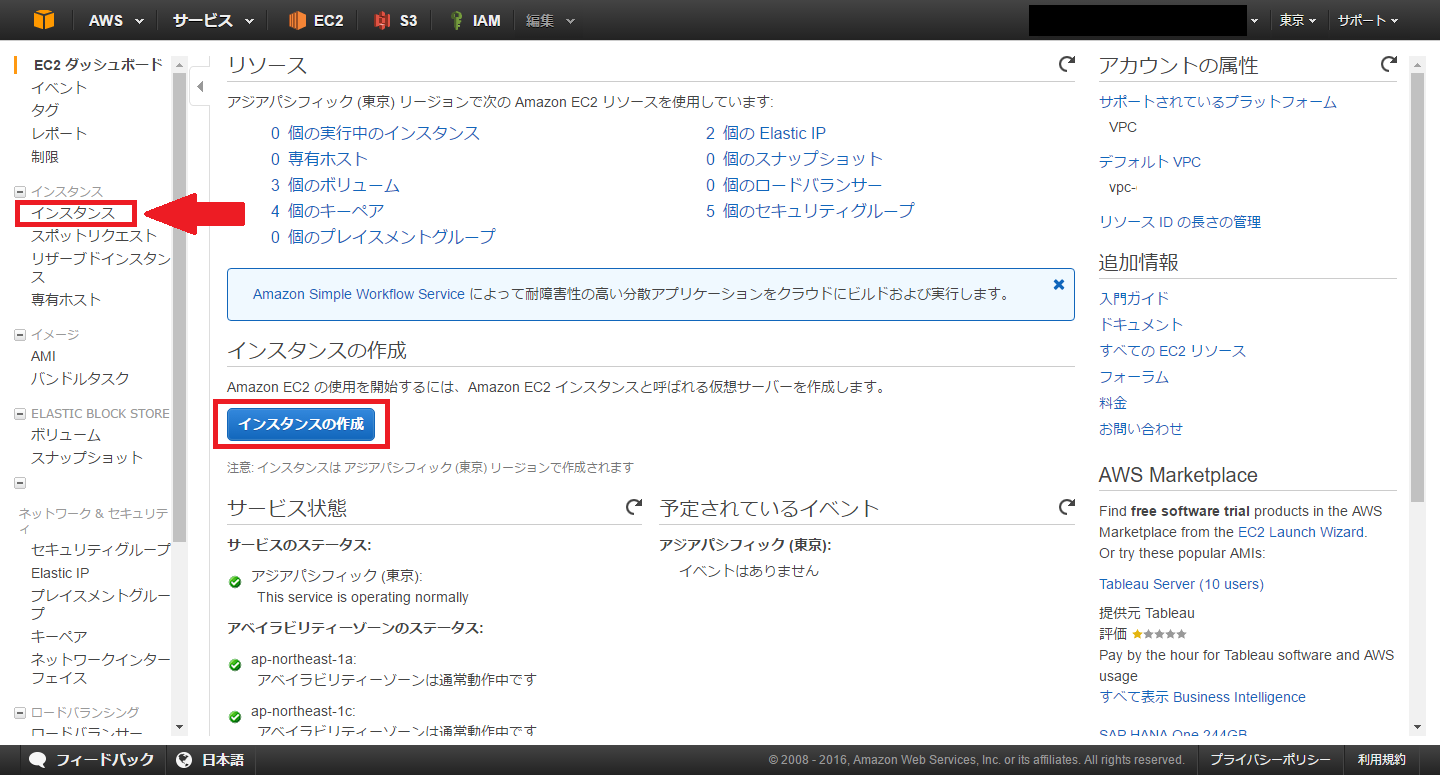This screenshot has width=1440, height=775.
Task: Open 入門ガイド link
Action: coord(1134,298)
